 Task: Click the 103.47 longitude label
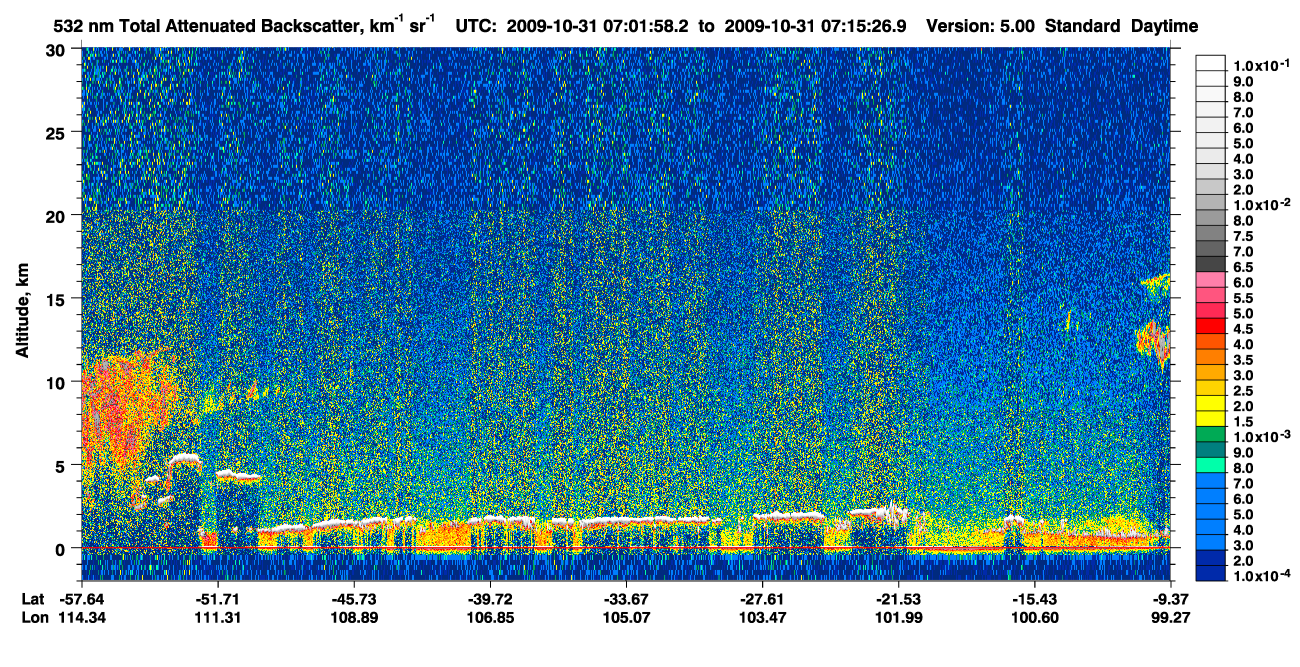[763, 617]
